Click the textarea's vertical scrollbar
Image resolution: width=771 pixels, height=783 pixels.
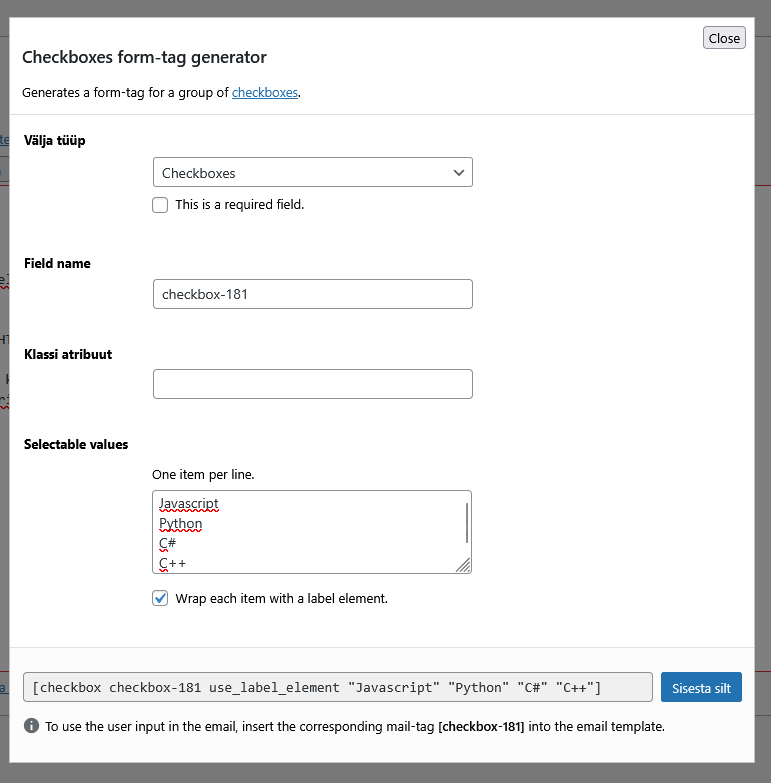466,522
